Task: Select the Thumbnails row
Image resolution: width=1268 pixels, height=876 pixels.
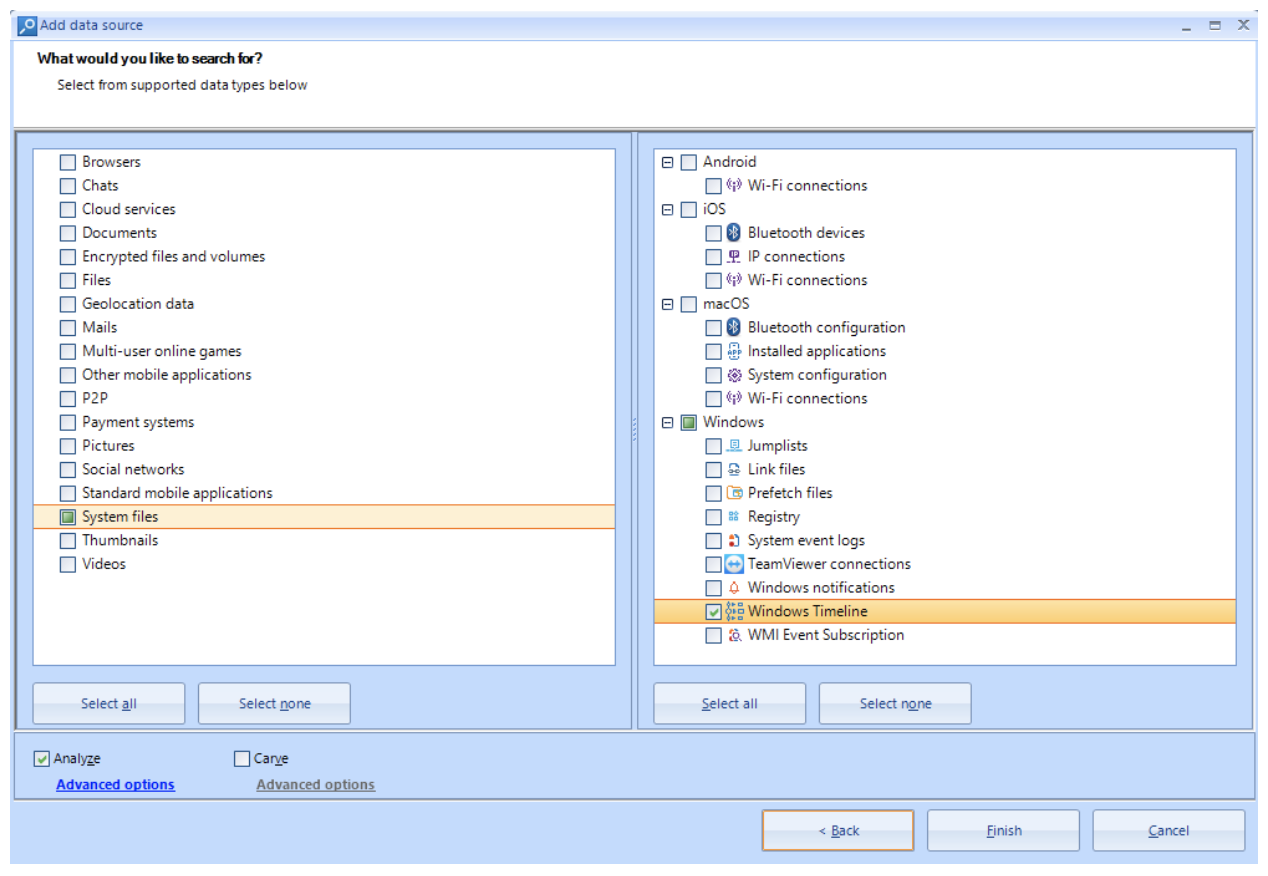Action: coord(324,541)
